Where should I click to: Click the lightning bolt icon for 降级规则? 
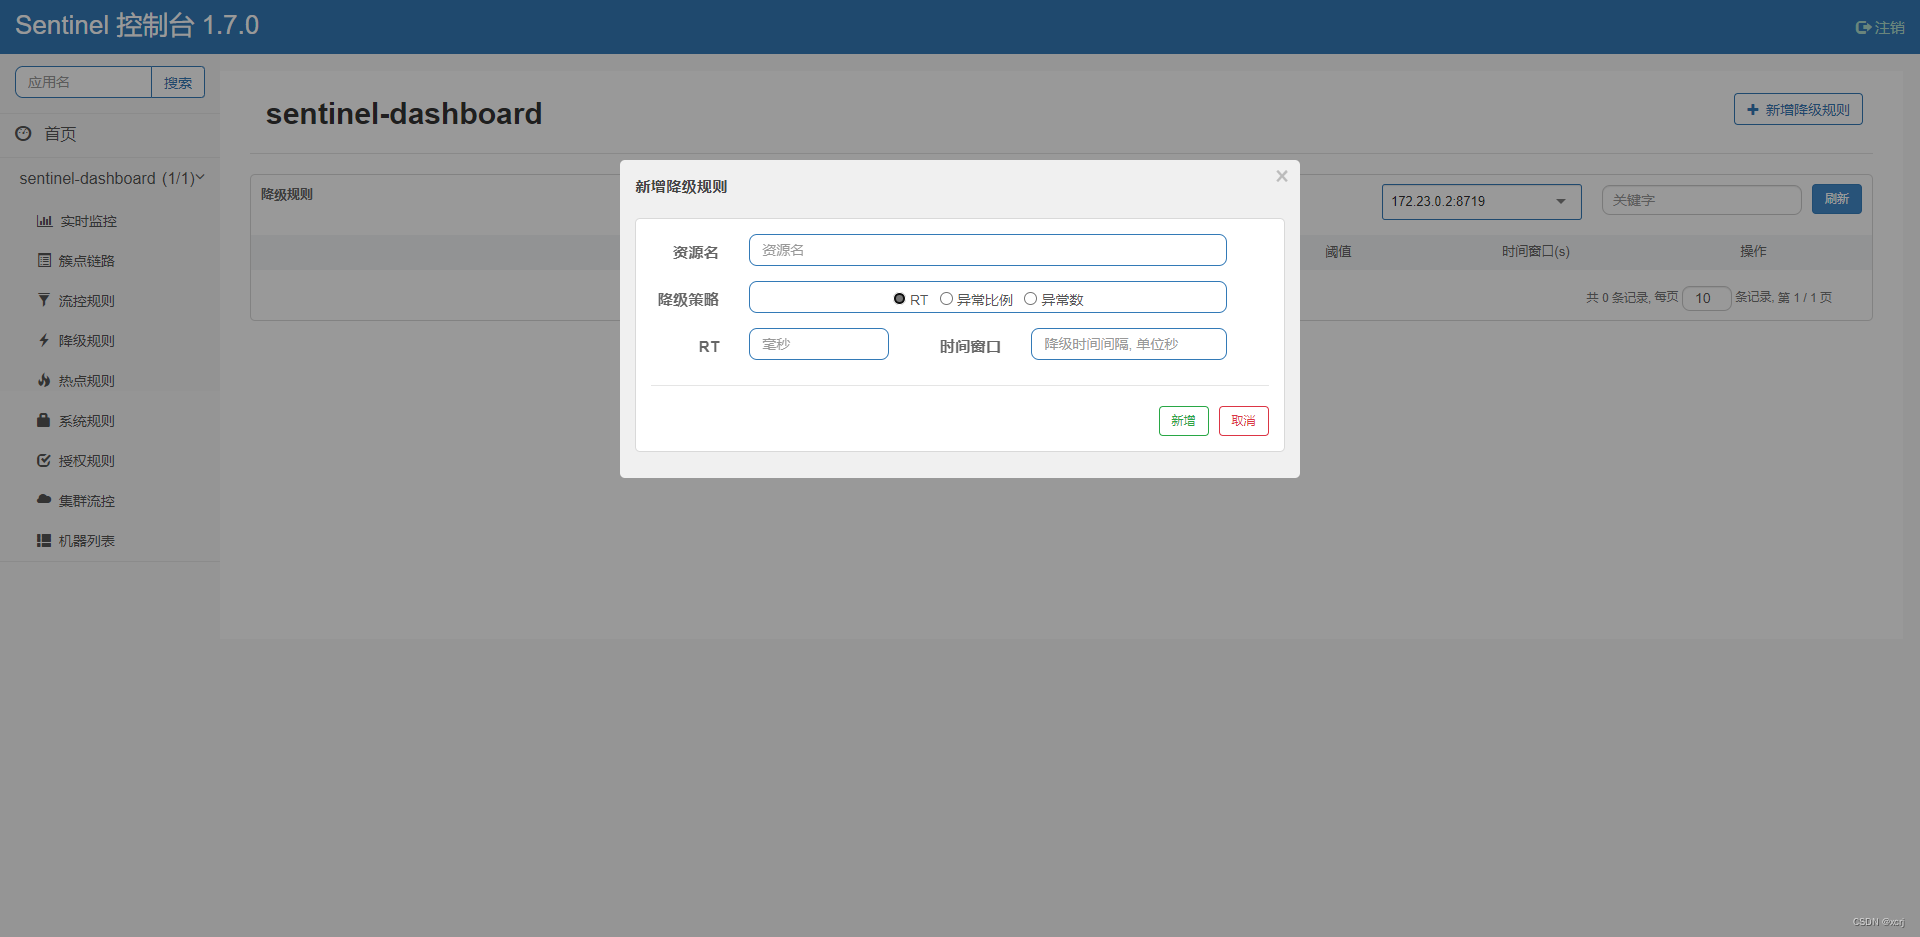pyautogui.click(x=44, y=340)
